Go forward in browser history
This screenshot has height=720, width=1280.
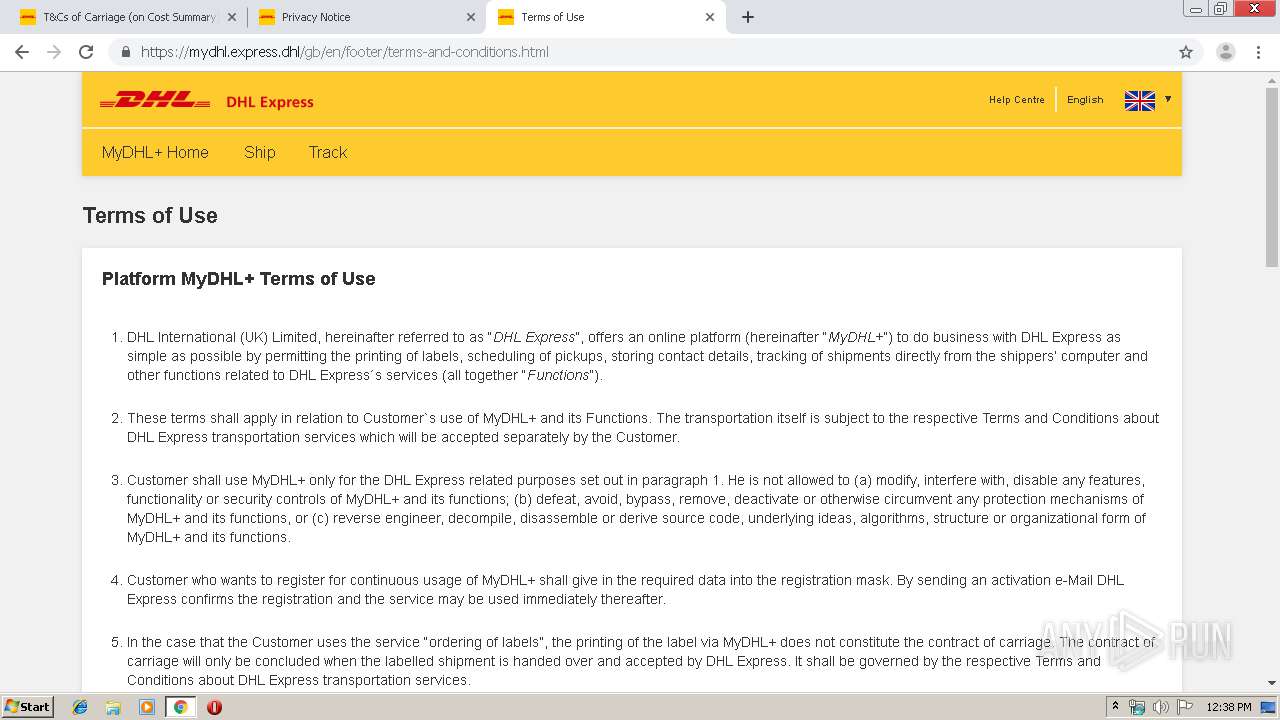pyautogui.click(x=54, y=52)
